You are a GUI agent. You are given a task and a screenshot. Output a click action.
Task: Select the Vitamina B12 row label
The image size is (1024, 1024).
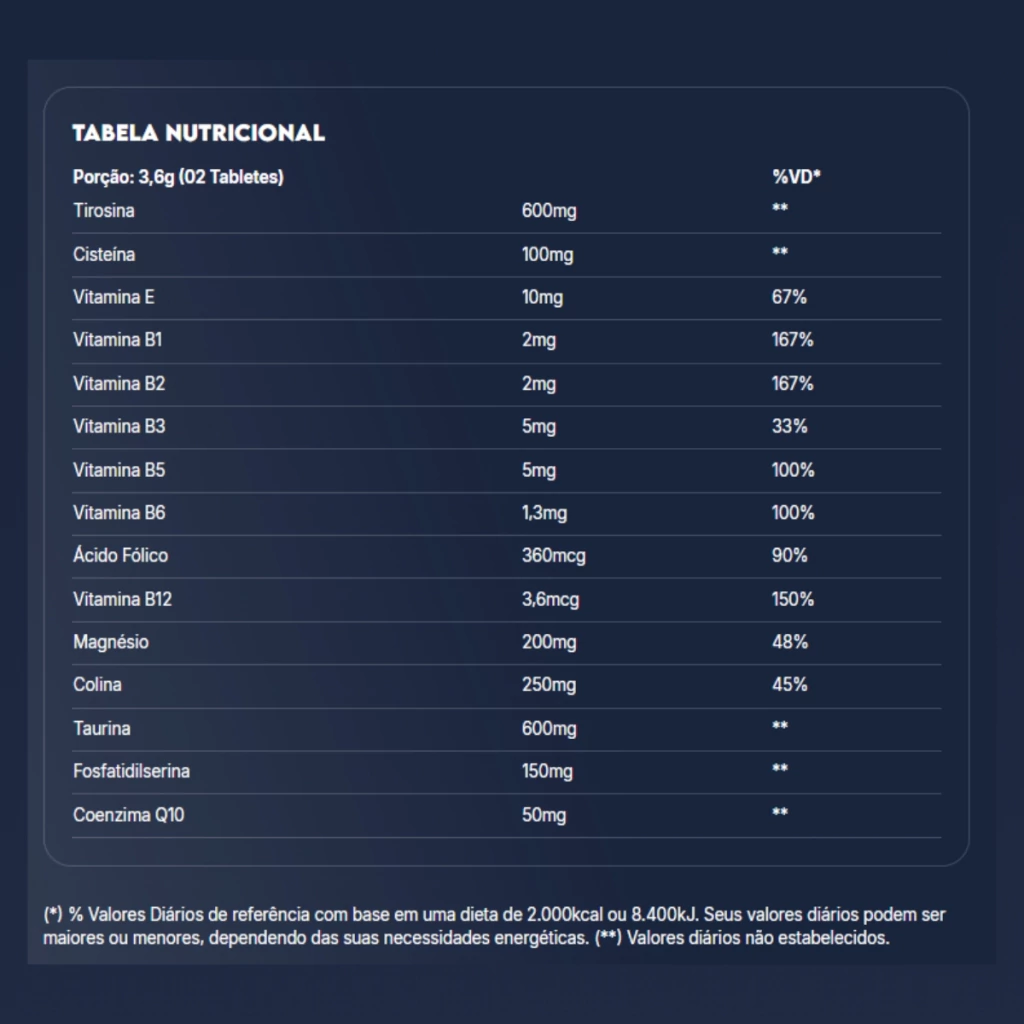tap(122, 599)
